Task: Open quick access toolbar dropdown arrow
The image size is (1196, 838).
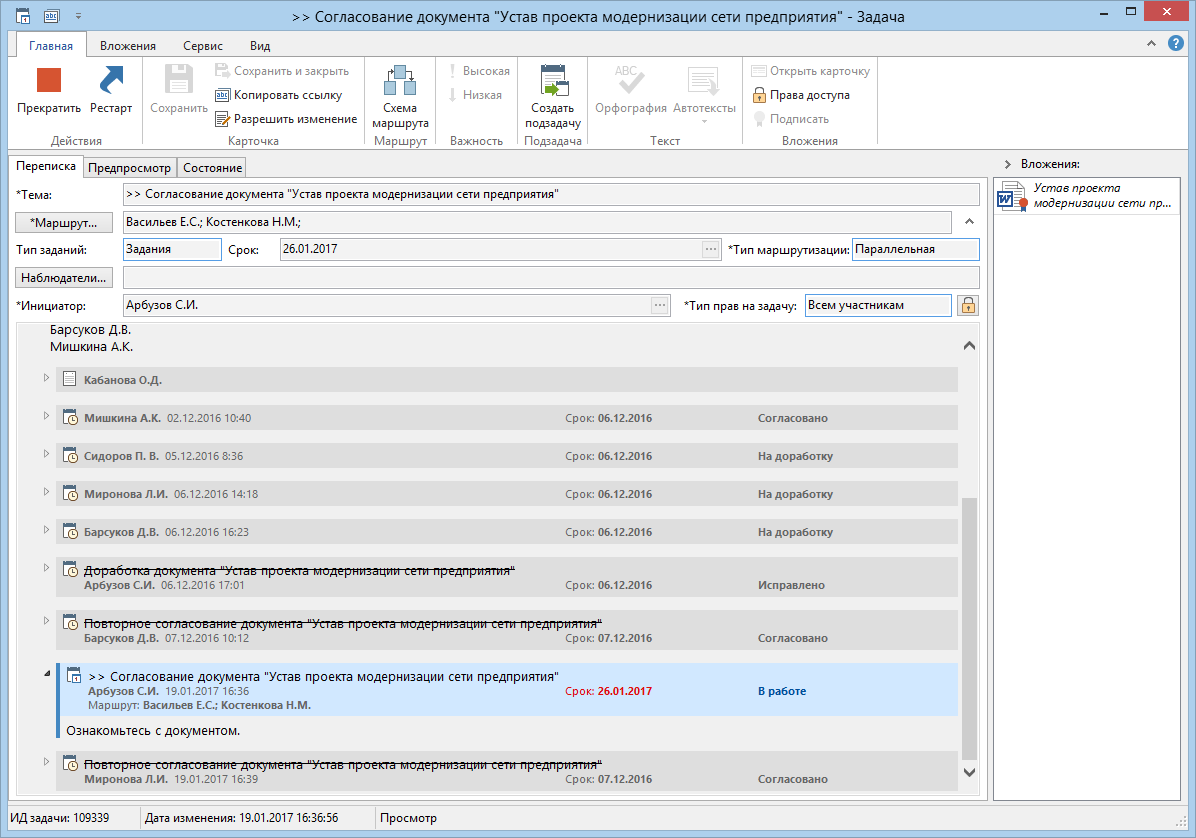Action: (79, 16)
